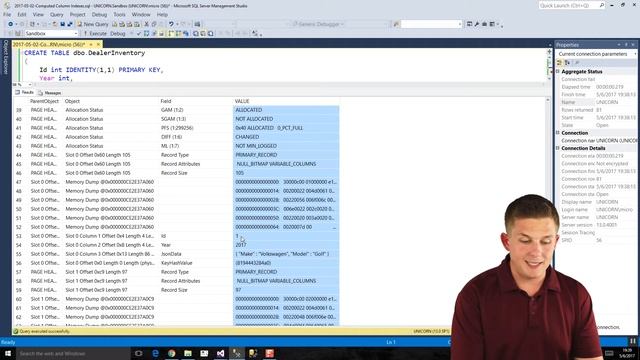640x360 pixels.
Task: Click the Object column header
Action: pos(72,101)
